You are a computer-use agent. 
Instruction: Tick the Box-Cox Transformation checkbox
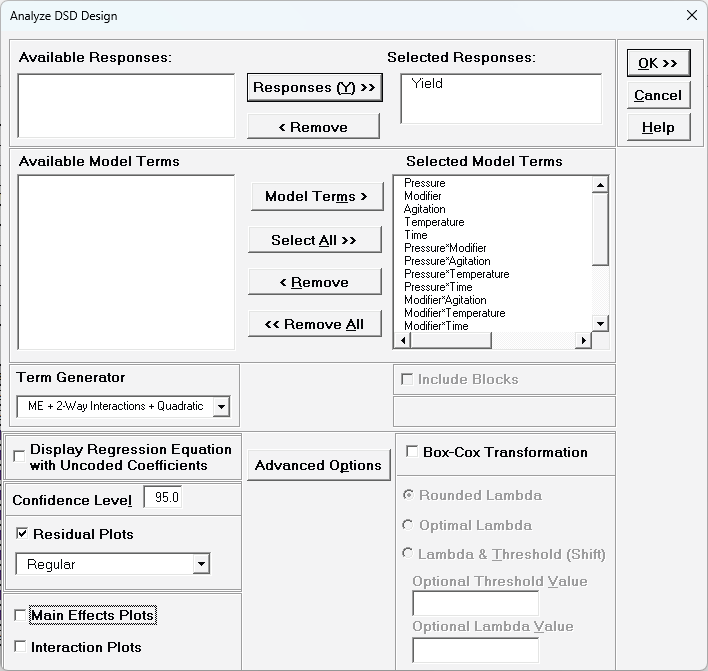coord(412,452)
